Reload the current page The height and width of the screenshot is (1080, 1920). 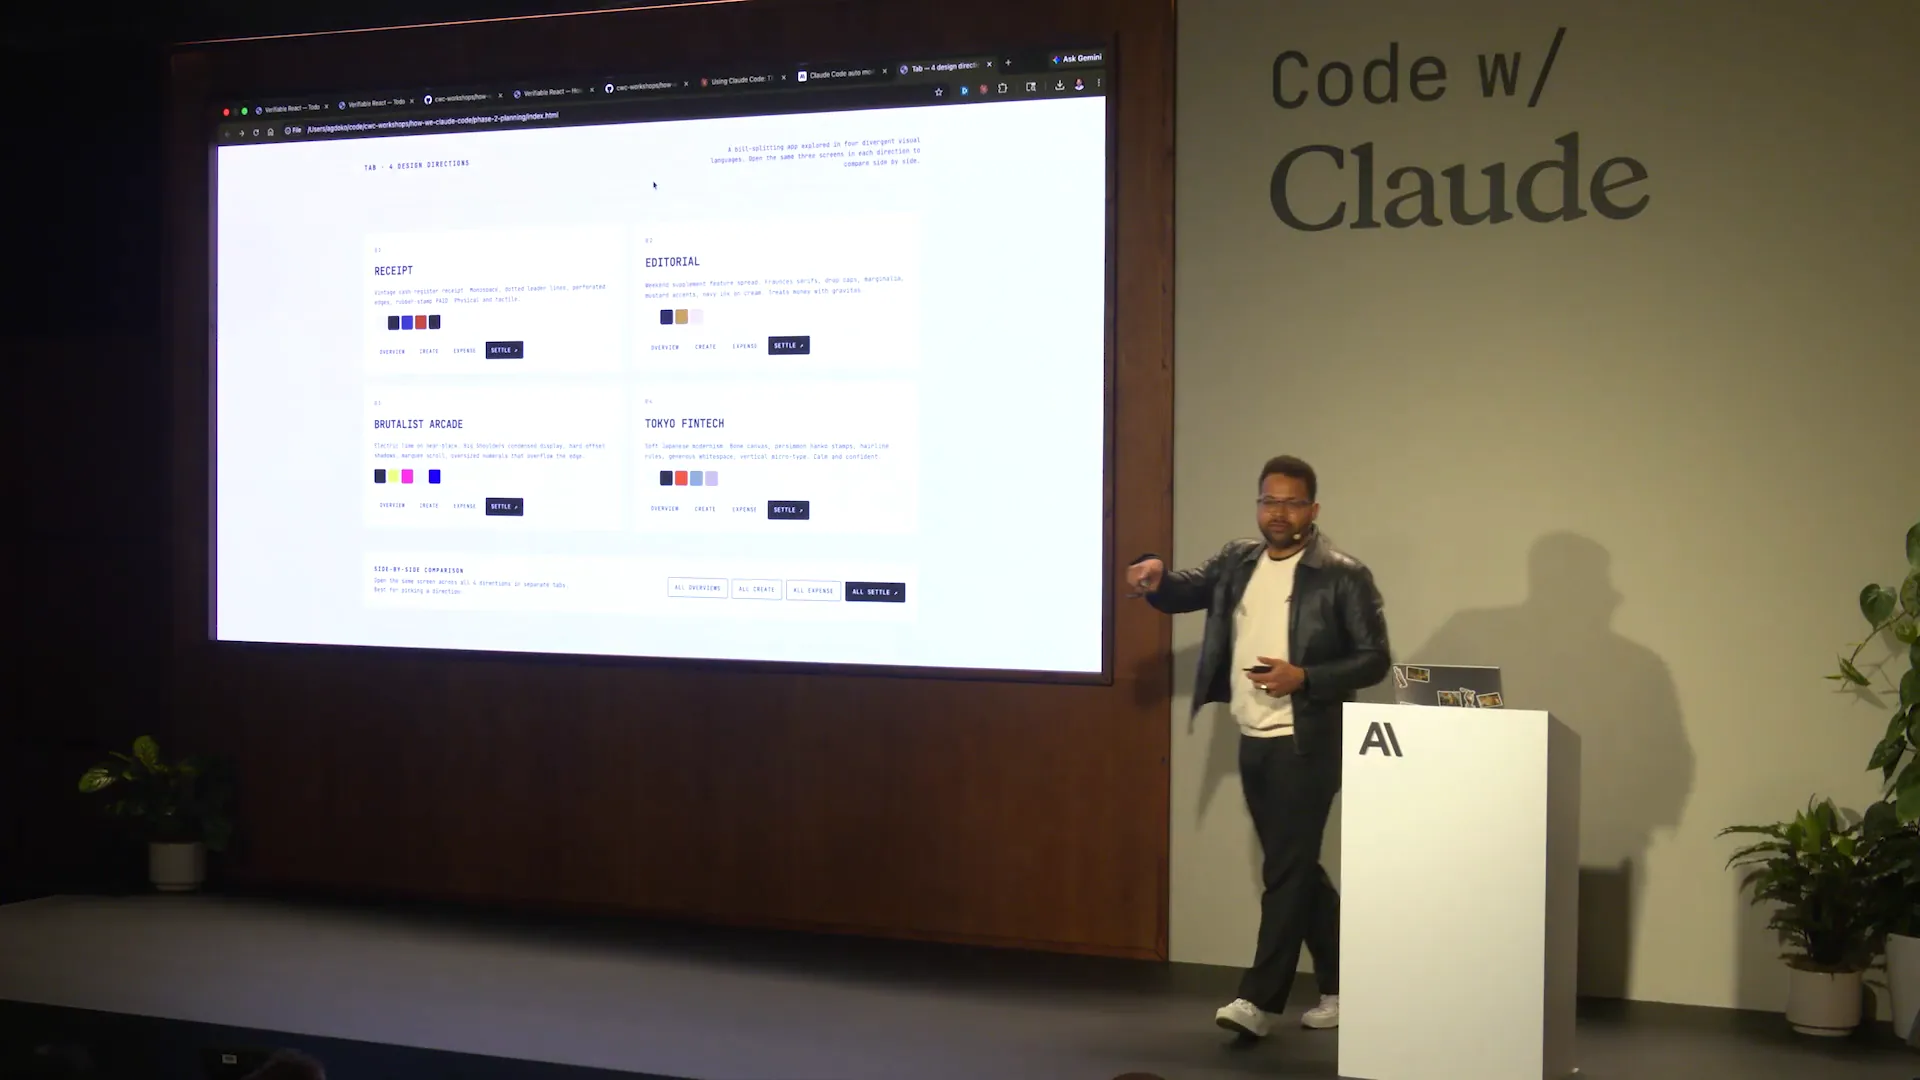(256, 132)
